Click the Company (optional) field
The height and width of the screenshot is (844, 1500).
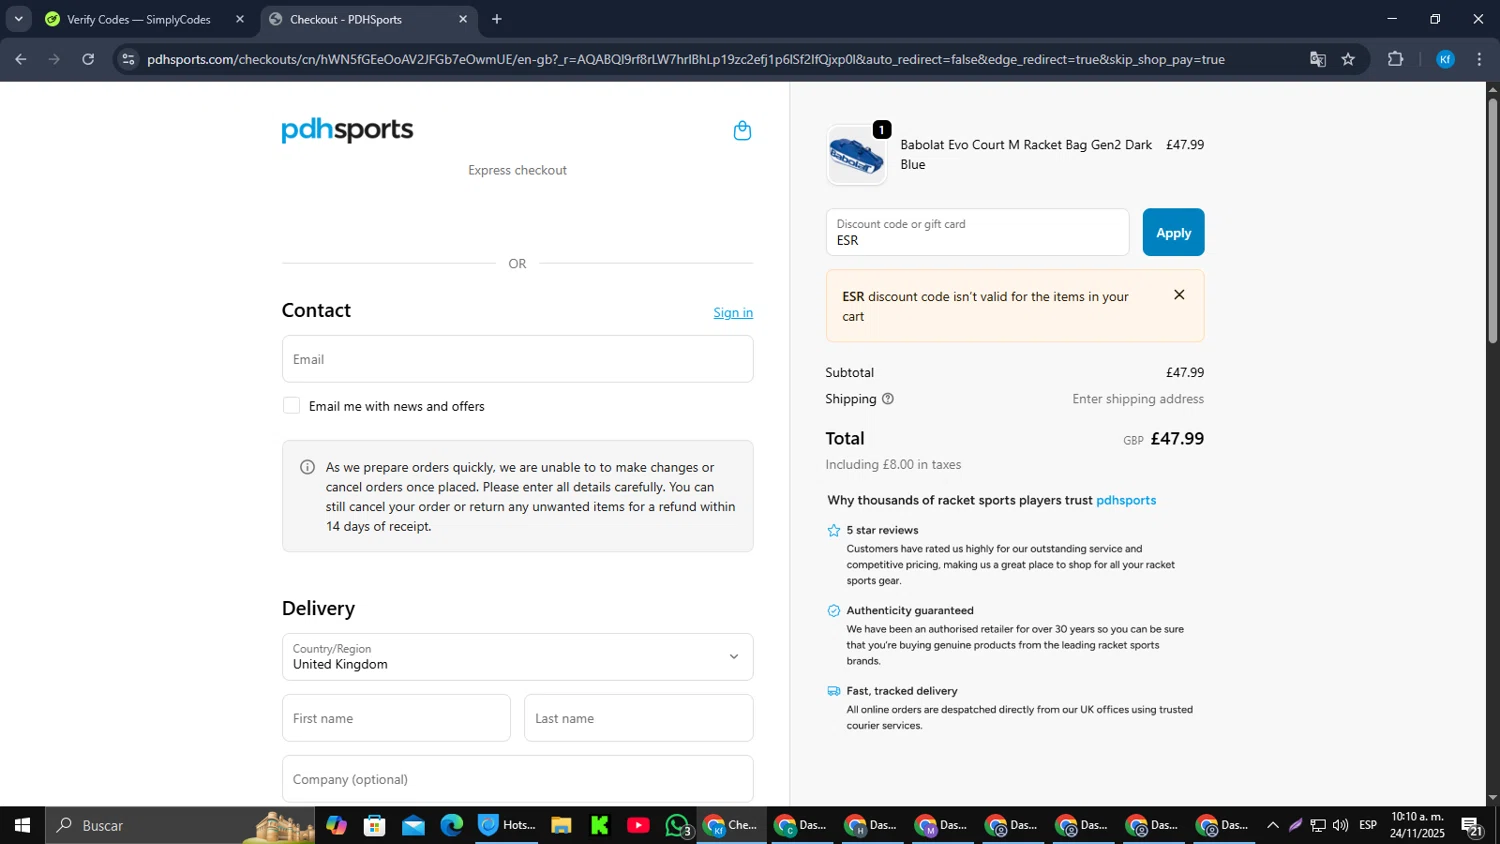click(x=517, y=779)
